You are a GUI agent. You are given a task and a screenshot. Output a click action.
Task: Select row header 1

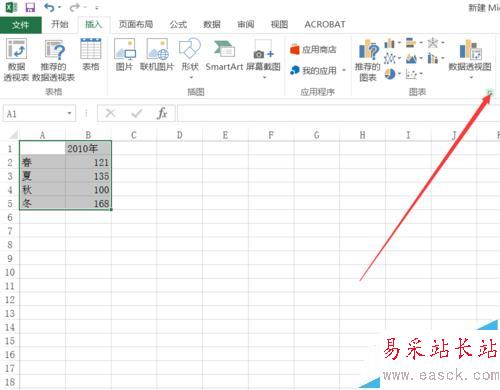tap(10, 148)
